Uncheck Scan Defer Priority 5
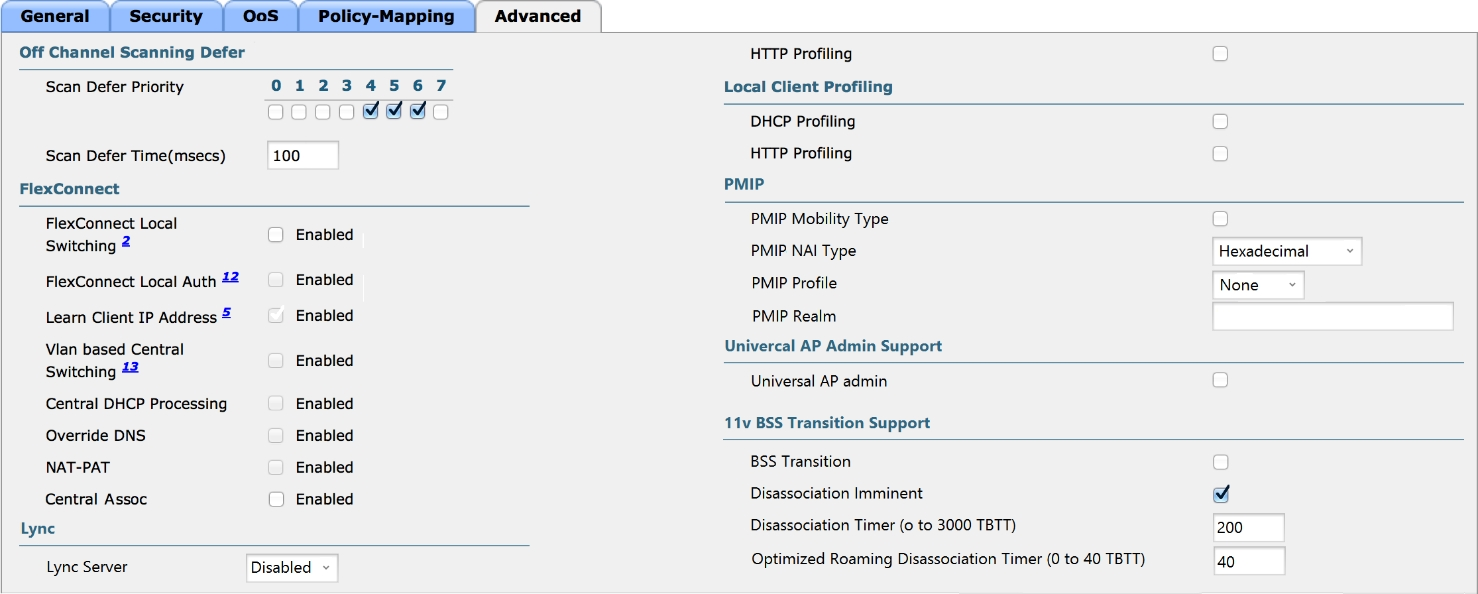Viewport: 1478px width, 594px height. tap(394, 111)
